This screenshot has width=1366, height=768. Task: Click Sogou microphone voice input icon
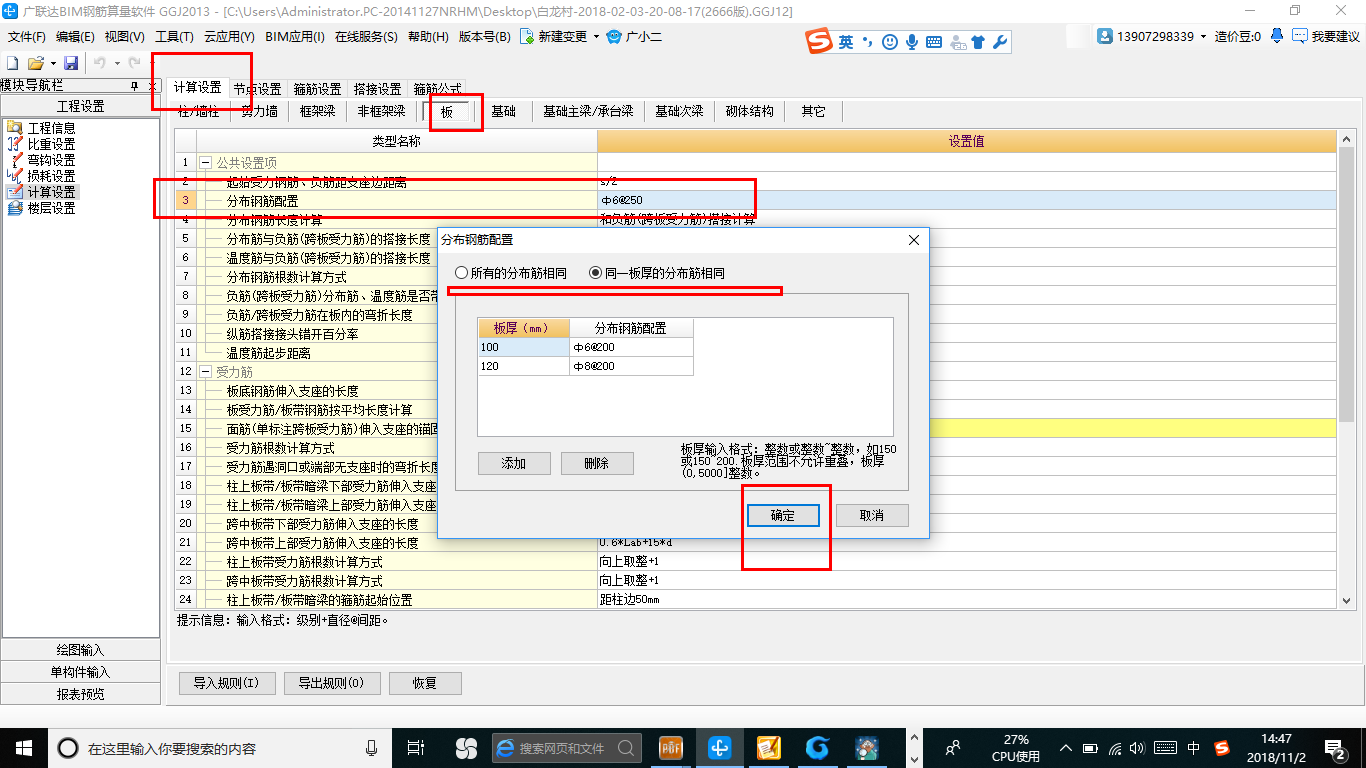pos(912,42)
